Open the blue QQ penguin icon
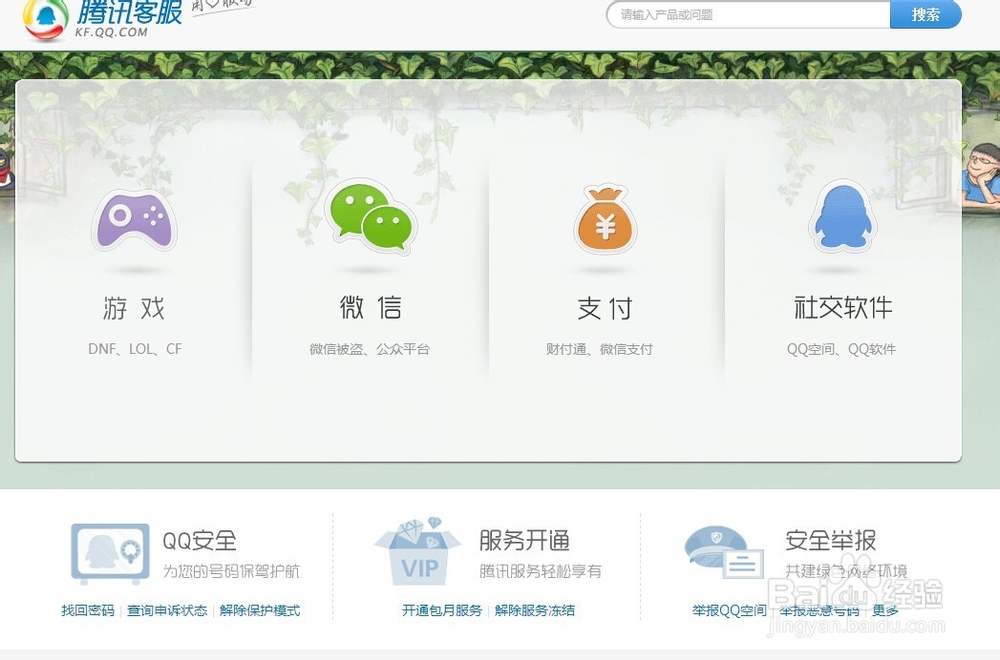Viewport: 1000px width, 660px height. click(842, 217)
